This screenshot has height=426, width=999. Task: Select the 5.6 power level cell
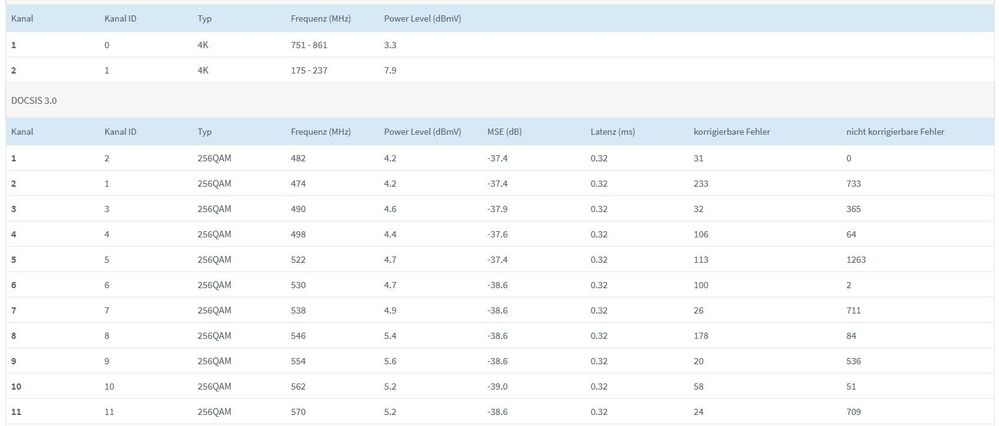pyautogui.click(x=391, y=361)
